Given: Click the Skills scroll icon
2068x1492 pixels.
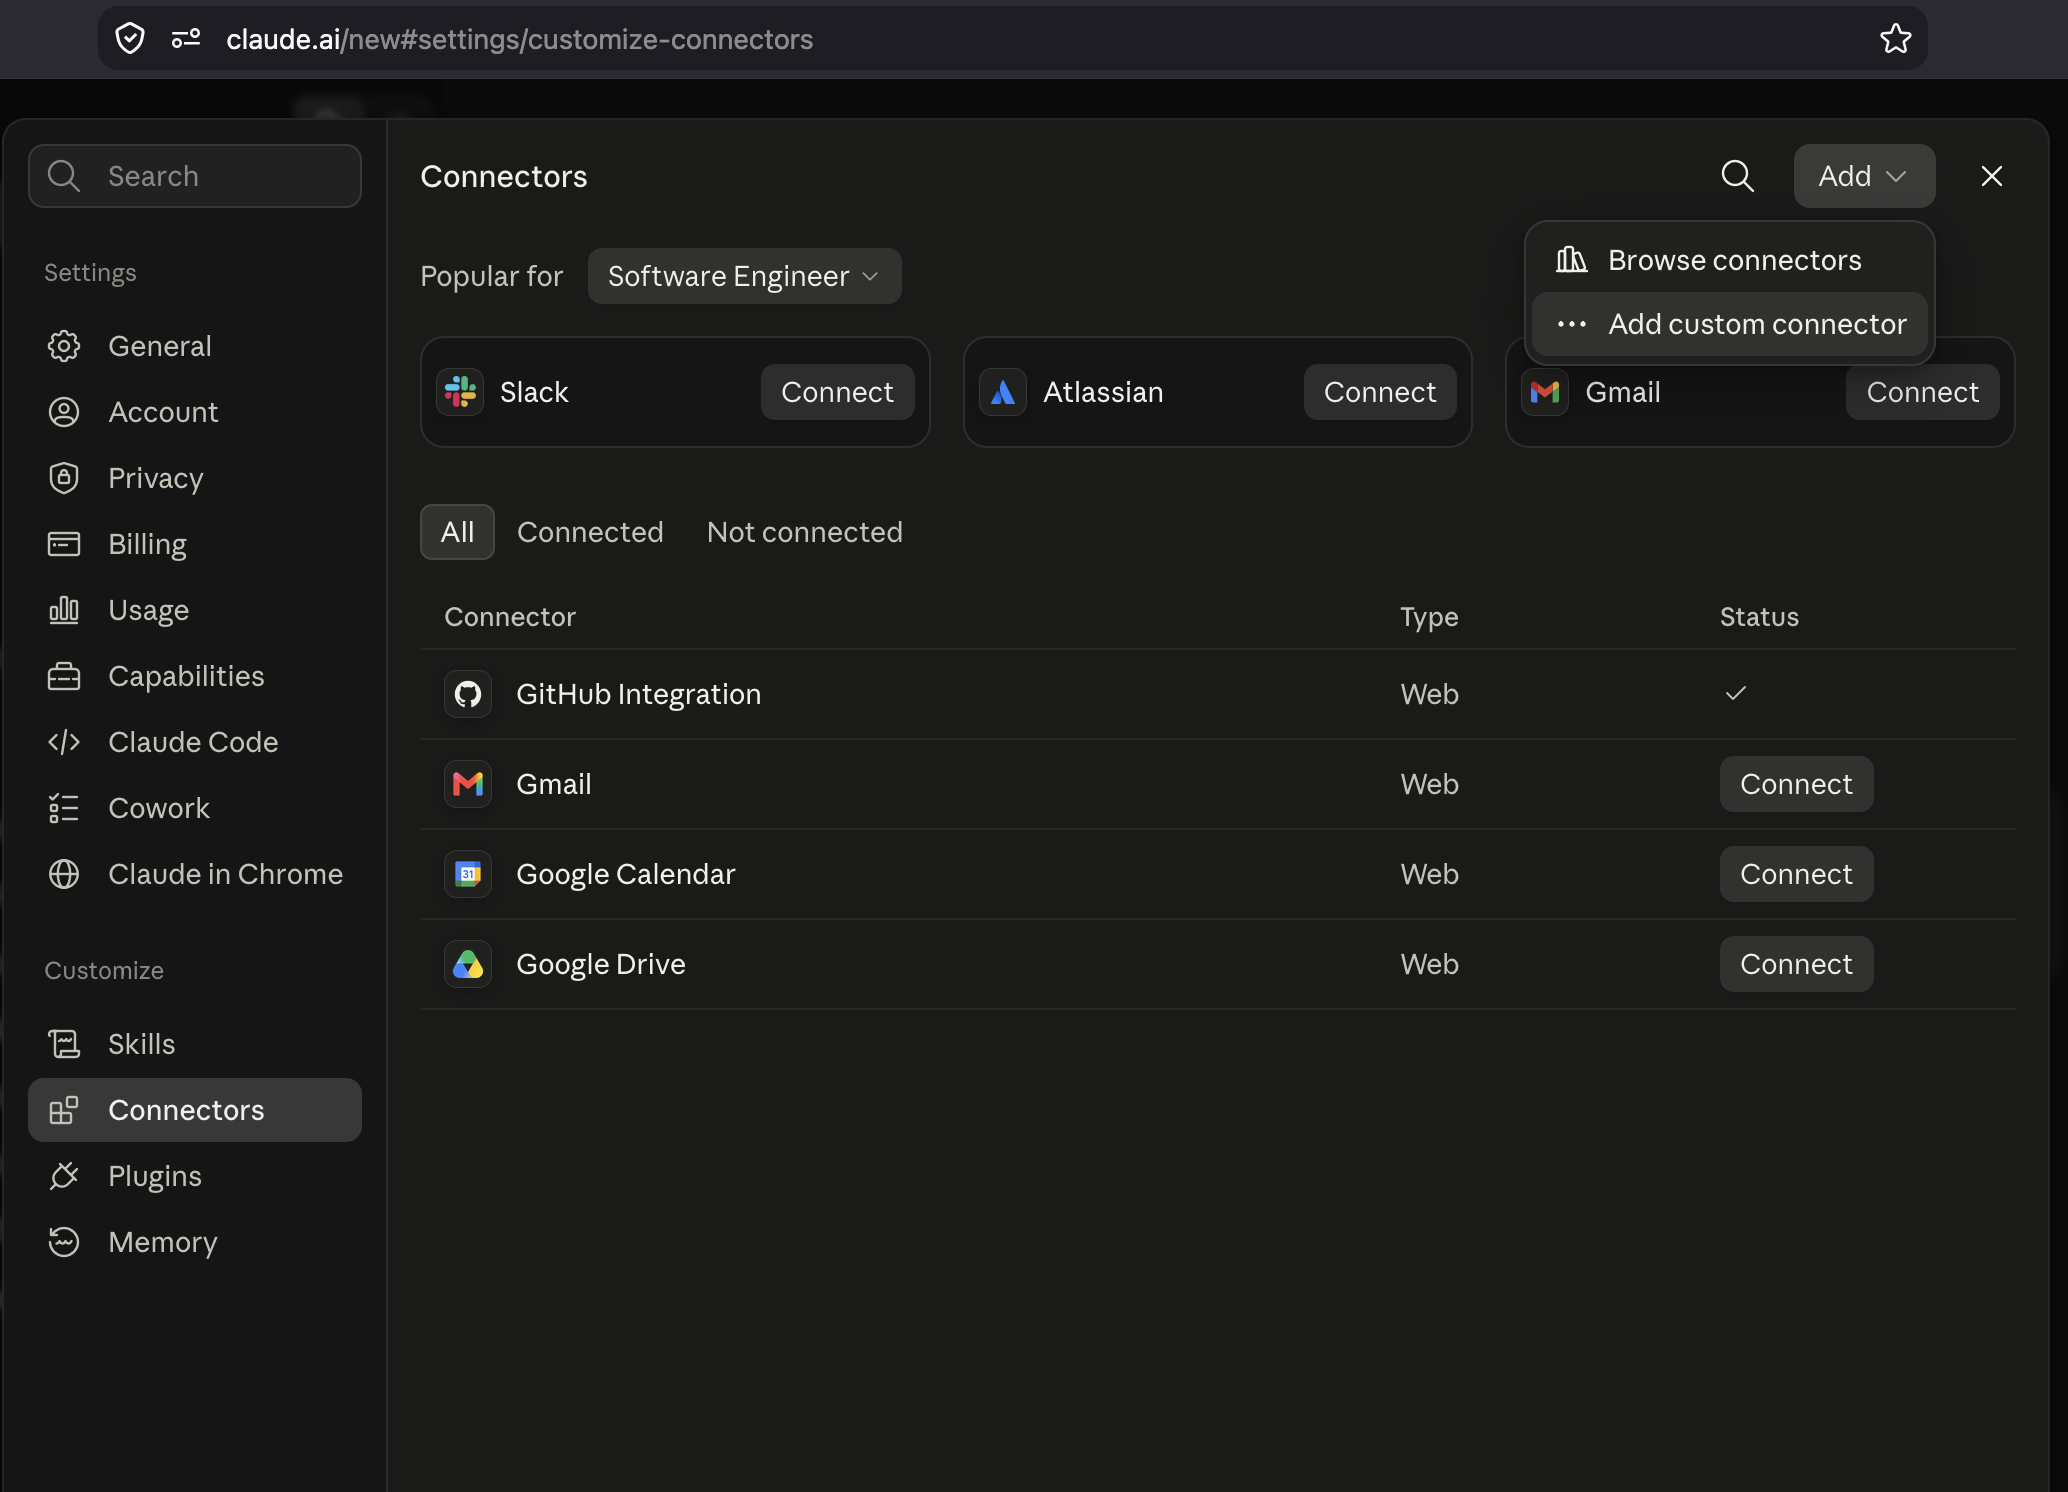Looking at the screenshot, I should pyautogui.click(x=64, y=1044).
